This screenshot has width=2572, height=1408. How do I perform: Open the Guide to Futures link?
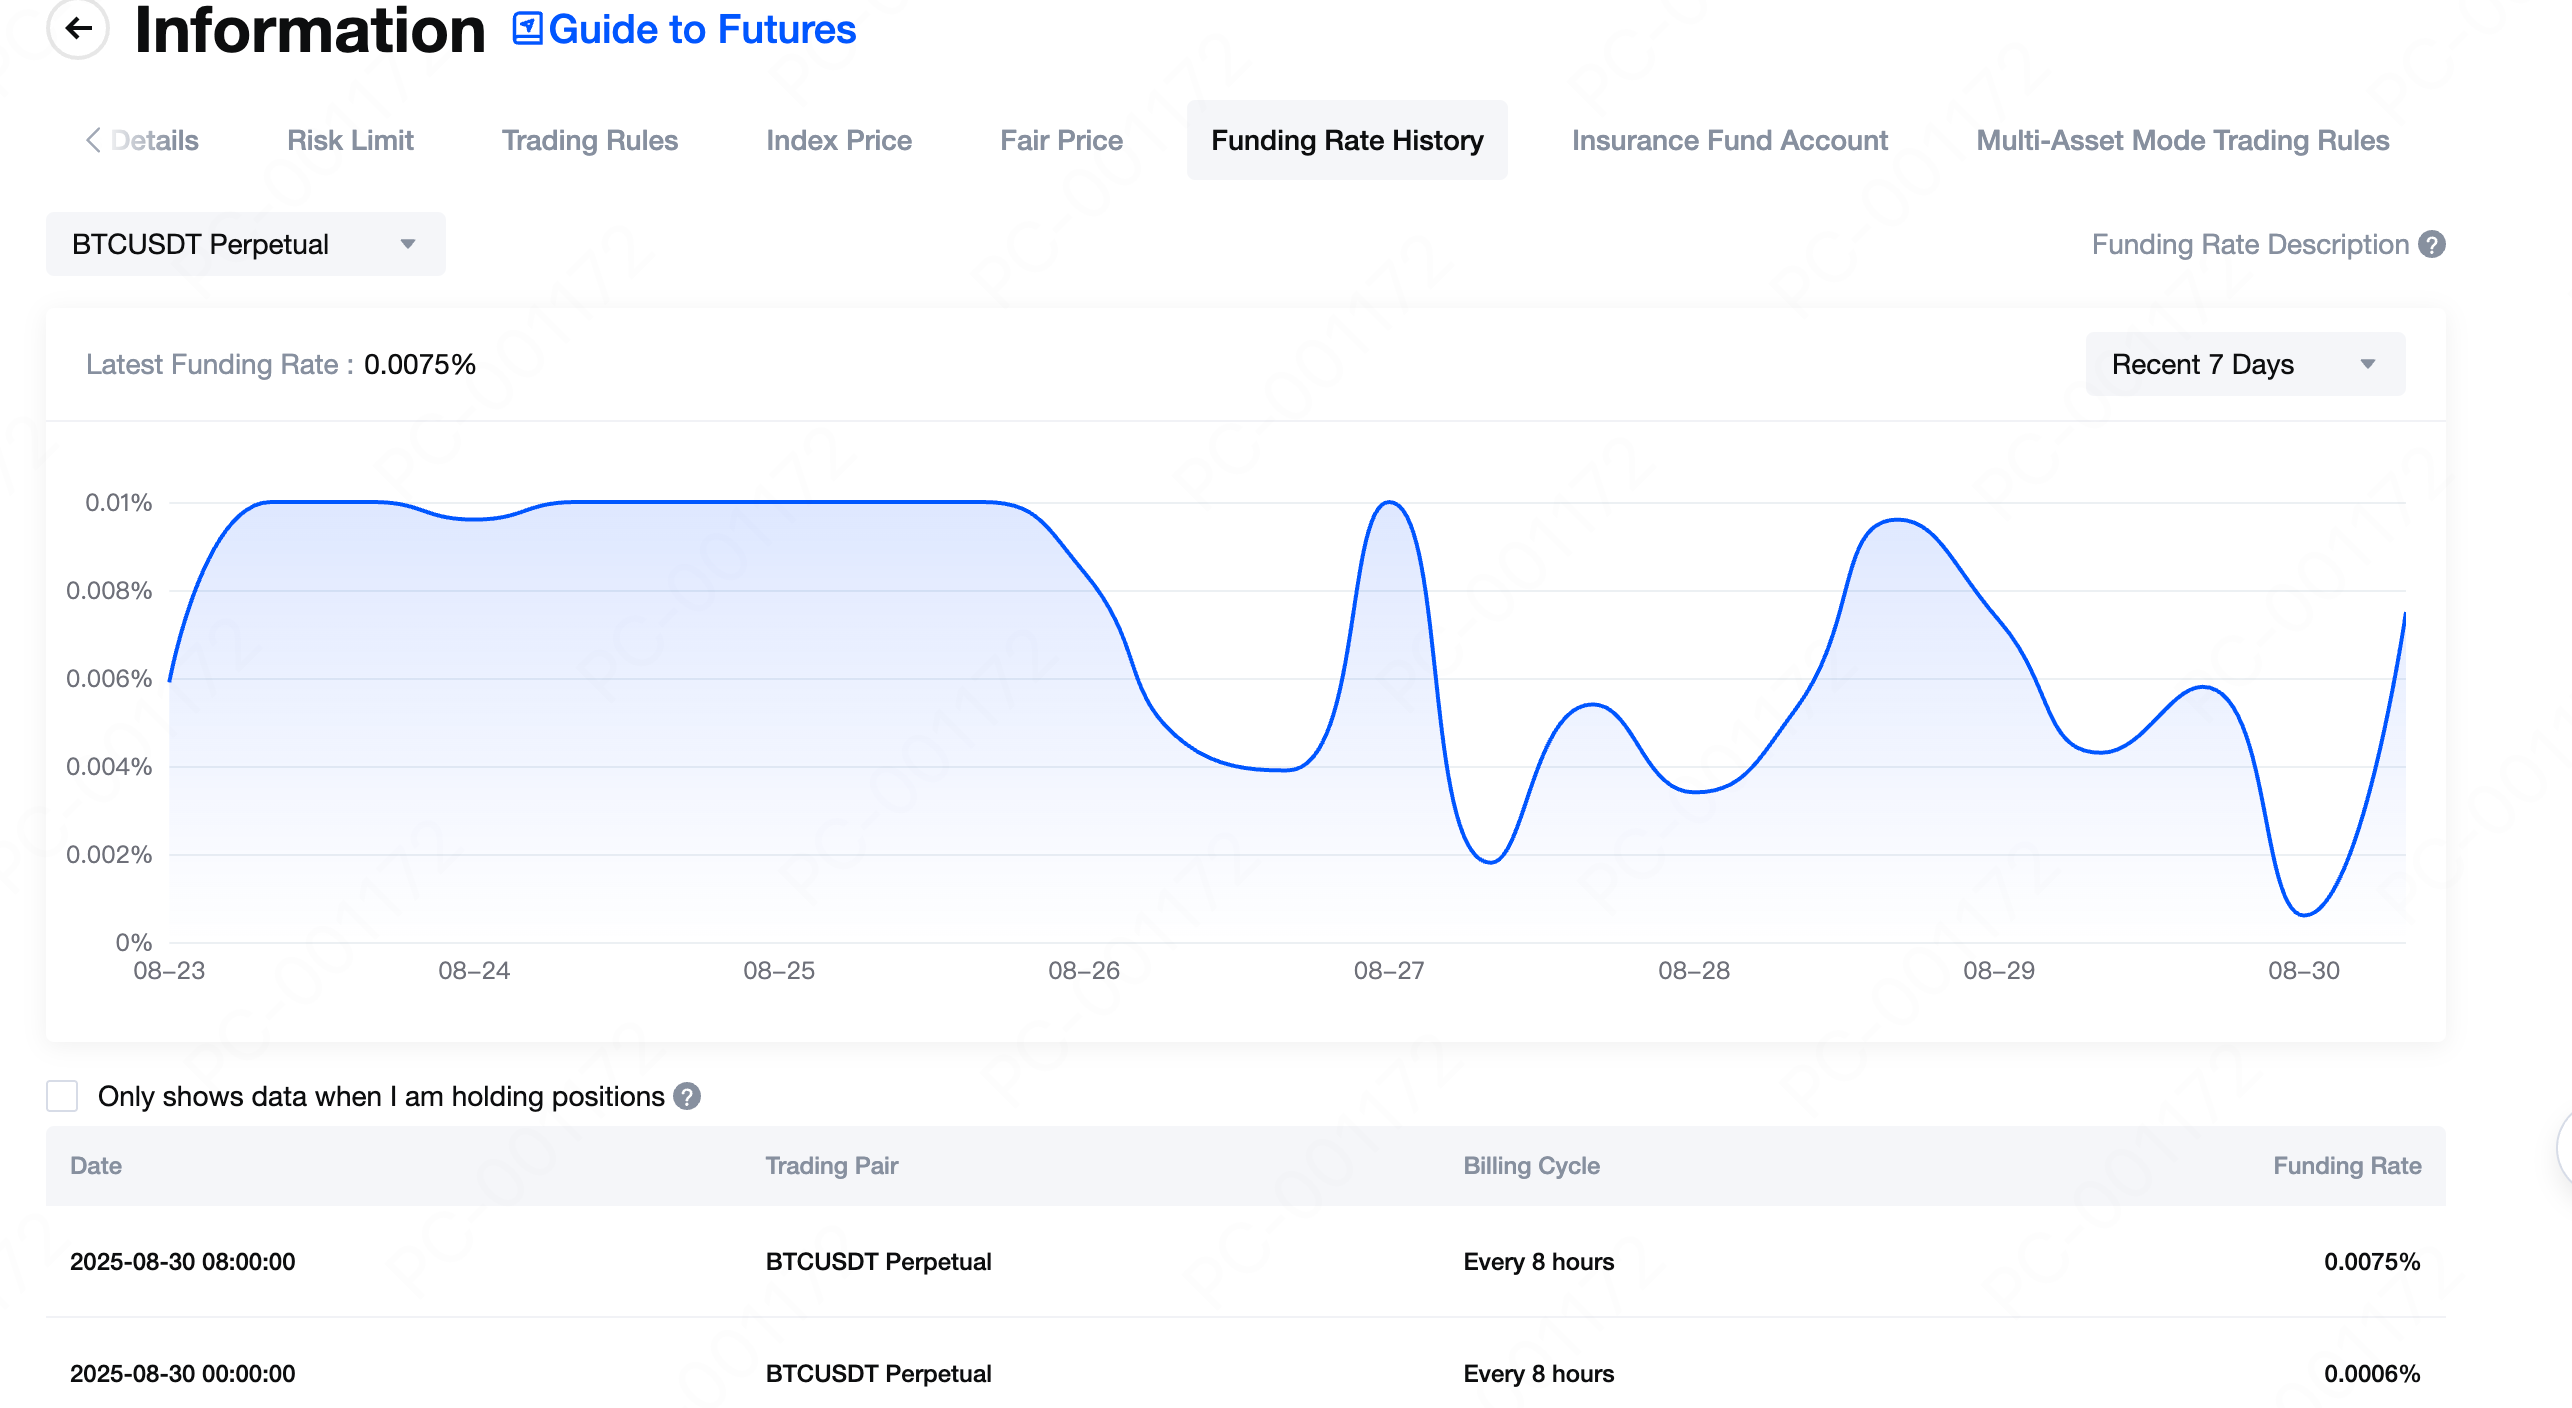coord(702,29)
